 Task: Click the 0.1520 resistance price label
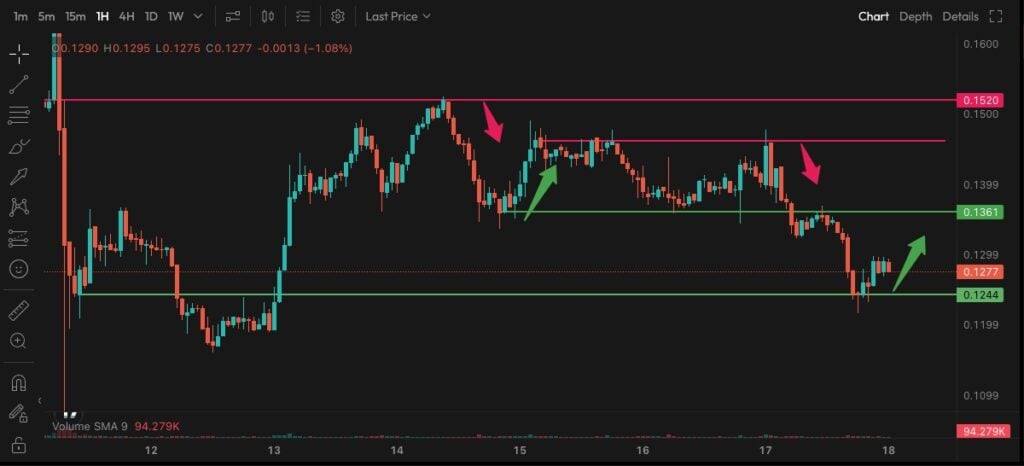click(x=980, y=101)
